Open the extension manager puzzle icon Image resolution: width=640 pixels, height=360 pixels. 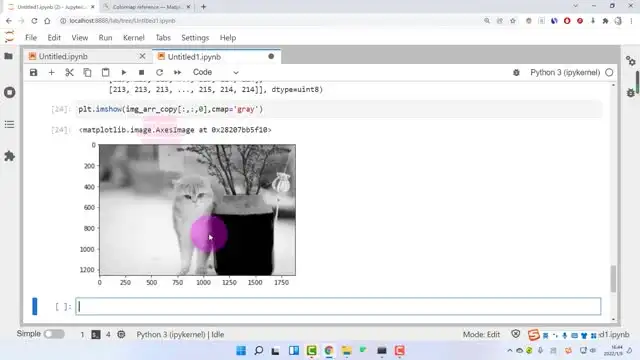pyautogui.click(x=9, y=156)
